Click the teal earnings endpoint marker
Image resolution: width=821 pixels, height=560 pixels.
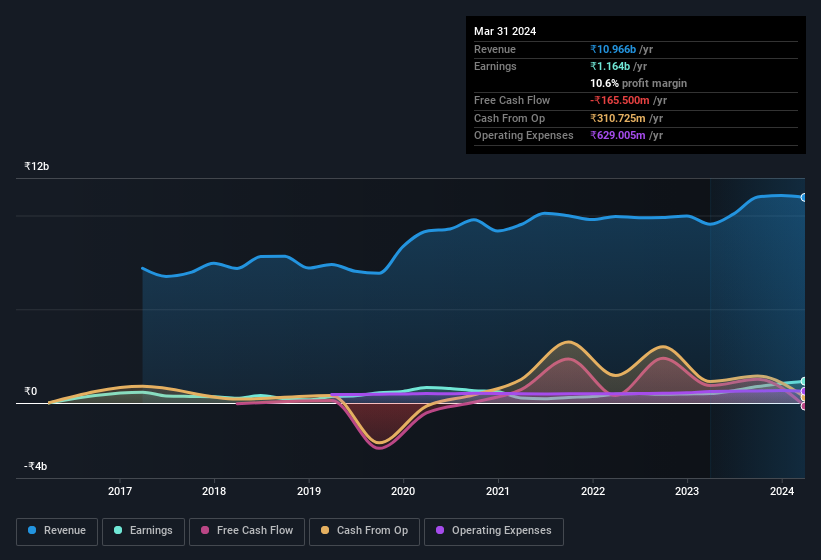click(x=804, y=382)
